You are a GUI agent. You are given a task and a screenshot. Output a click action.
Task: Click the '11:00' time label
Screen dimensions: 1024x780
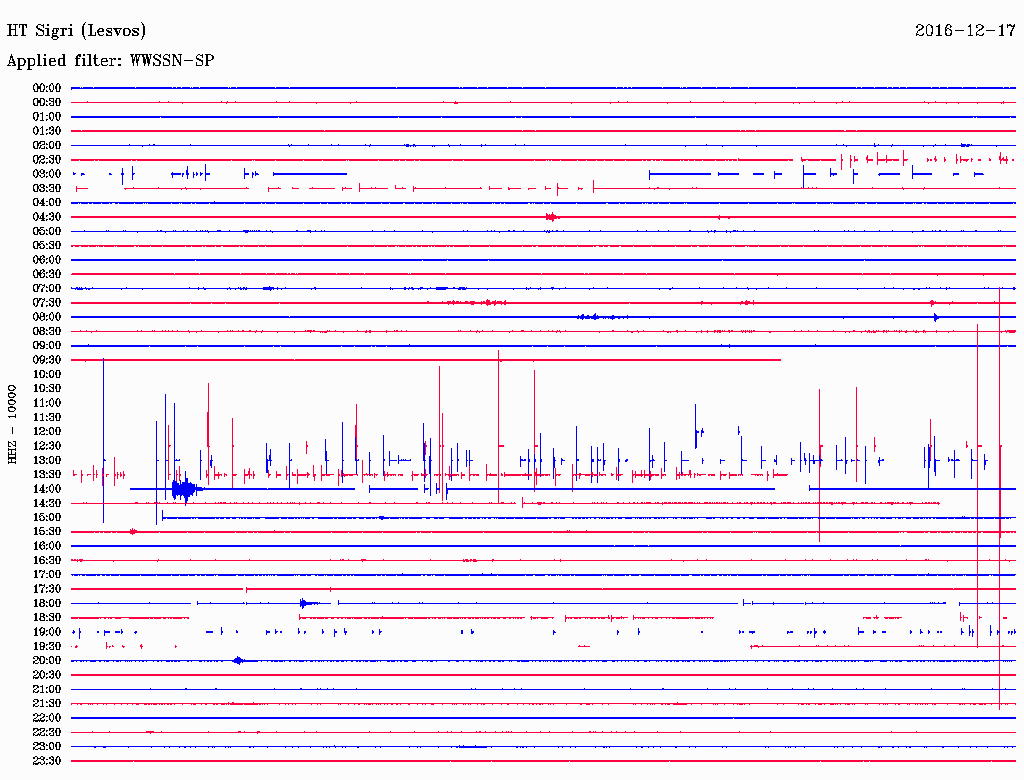47,403
